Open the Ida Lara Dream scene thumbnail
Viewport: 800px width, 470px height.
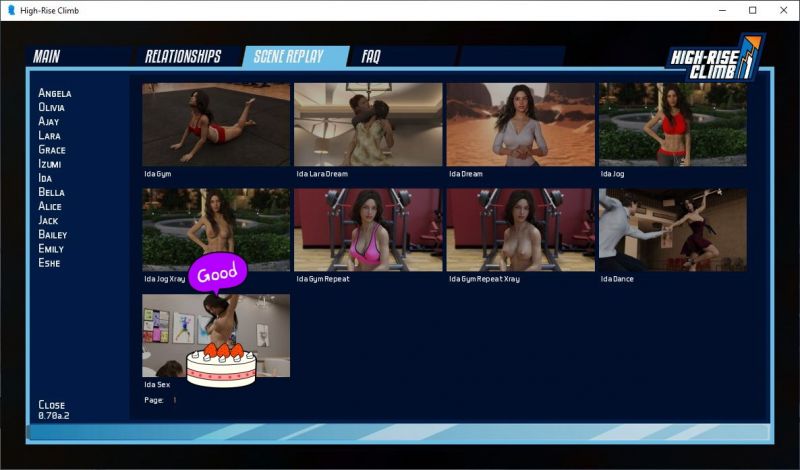tap(368, 125)
